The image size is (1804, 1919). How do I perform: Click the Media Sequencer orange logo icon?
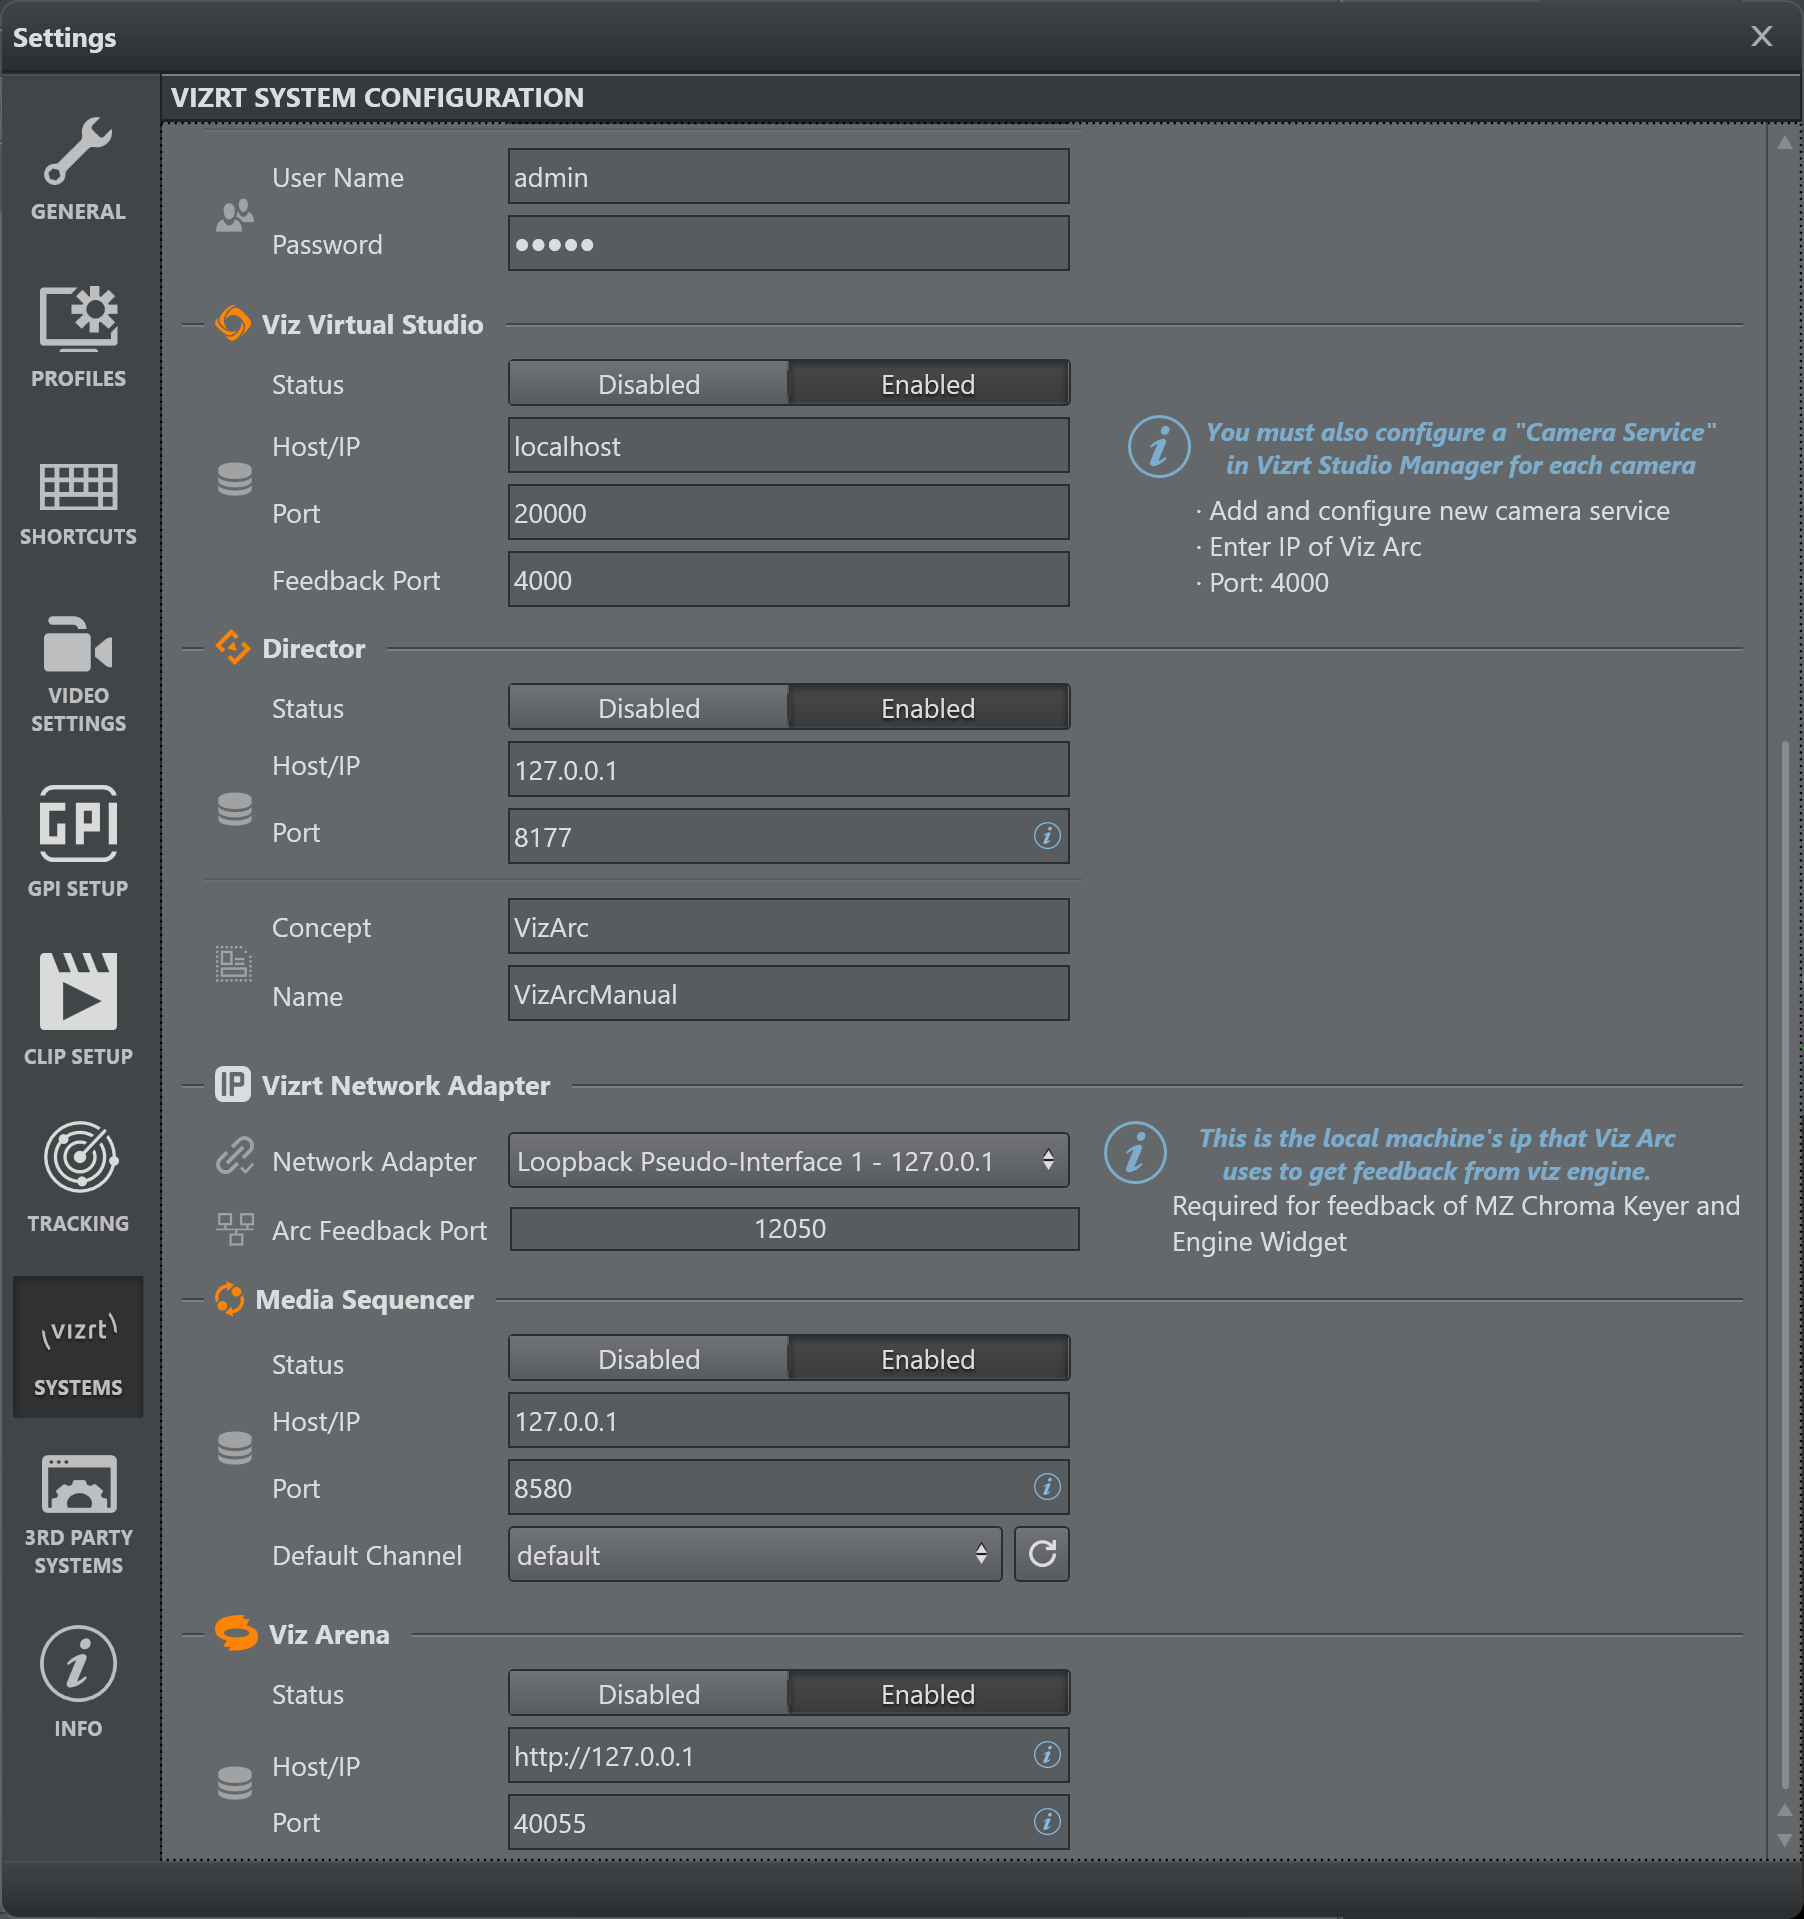click(230, 1299)
